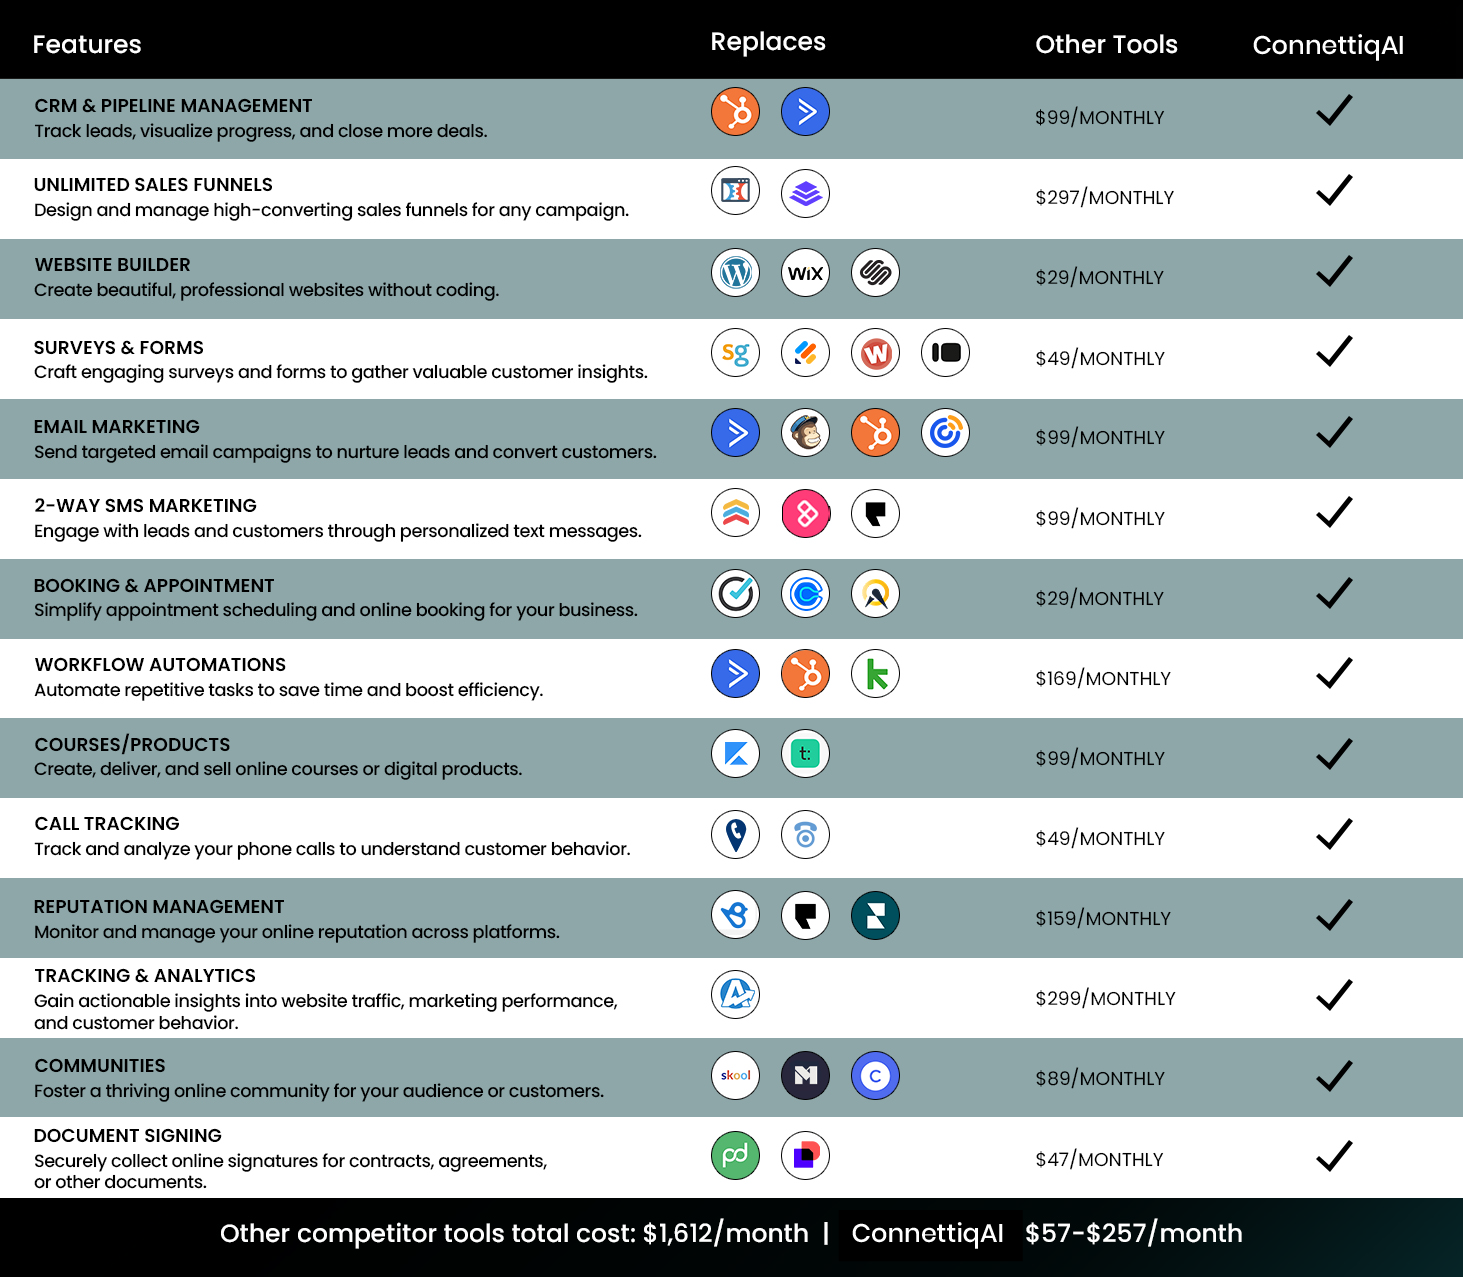This screenshot has width=1463, height=1277.
Task: Click the Skool logo in Communities row
Action: tap(735, 1076)
